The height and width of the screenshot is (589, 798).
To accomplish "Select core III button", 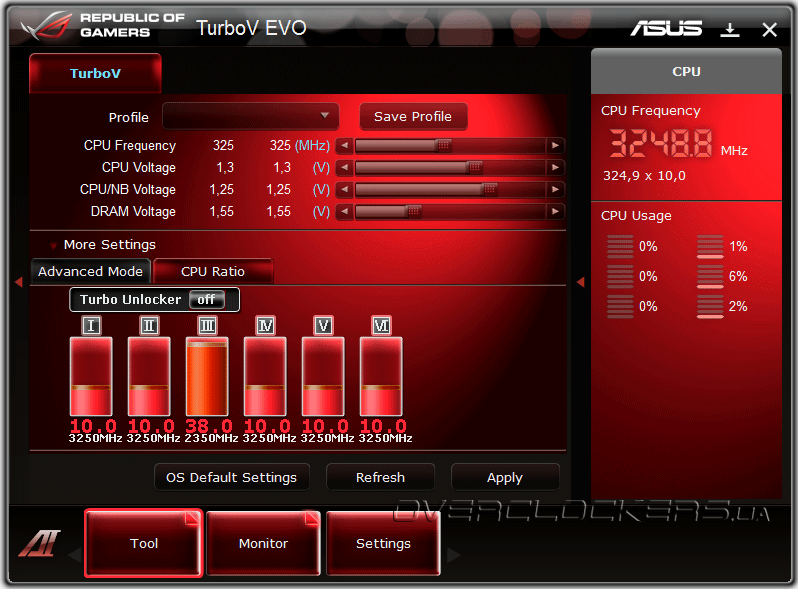I will [x=207, y=325].
